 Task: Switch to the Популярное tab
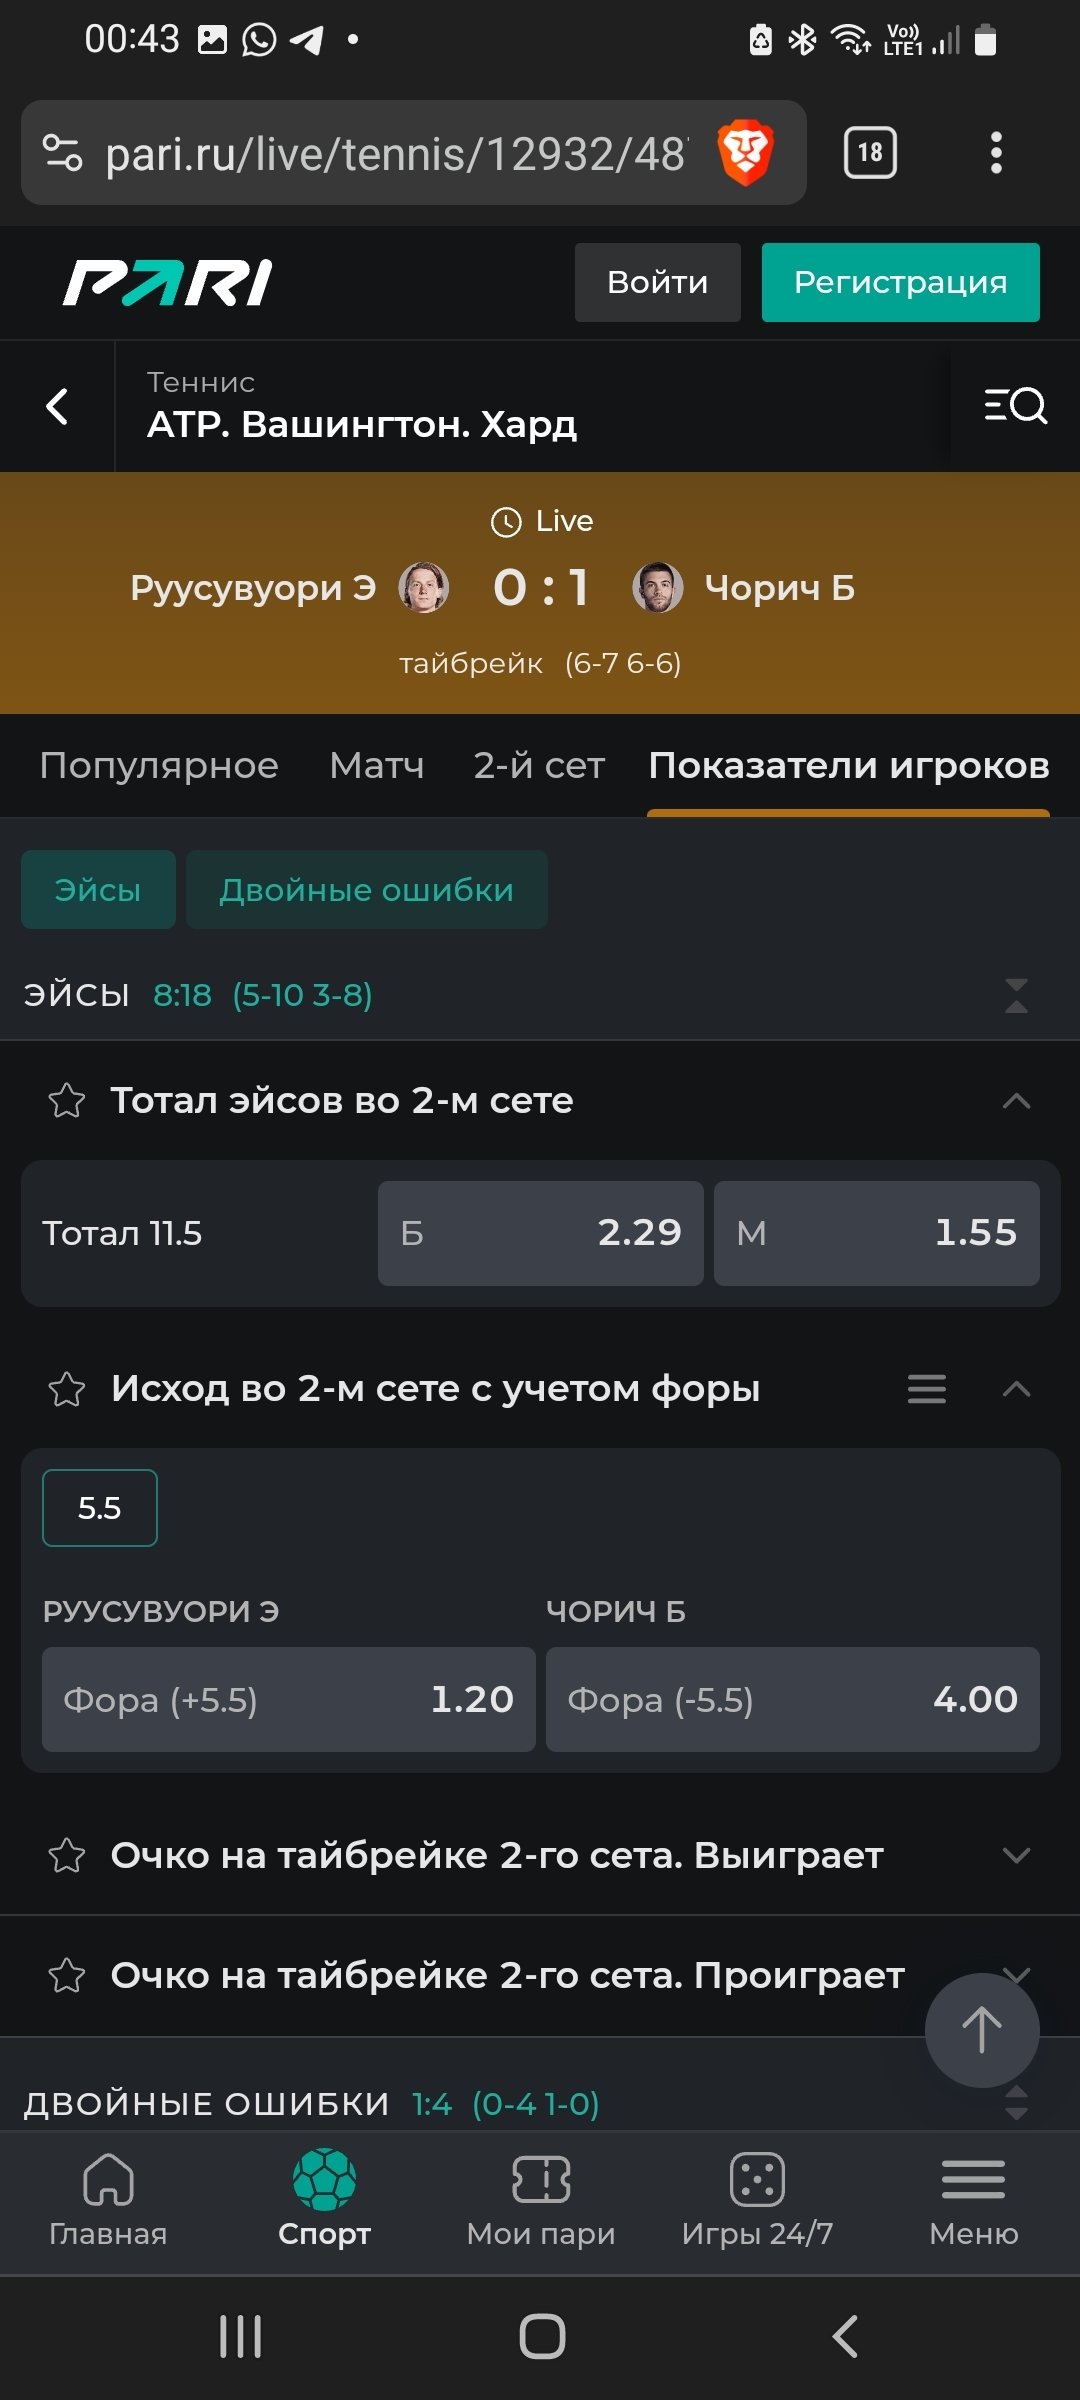point(159,766)
